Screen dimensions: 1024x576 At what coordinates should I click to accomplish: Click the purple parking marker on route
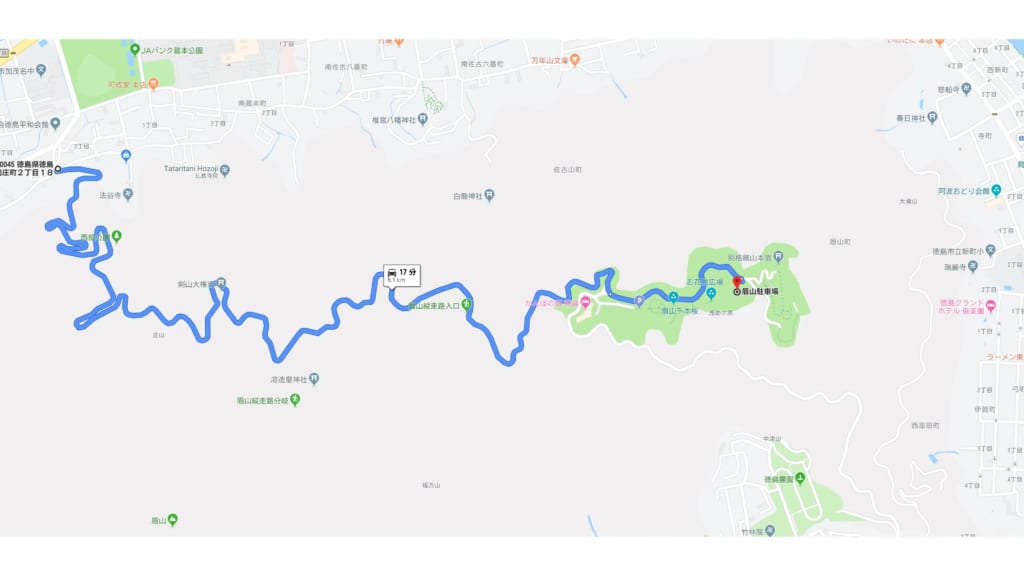639,301
